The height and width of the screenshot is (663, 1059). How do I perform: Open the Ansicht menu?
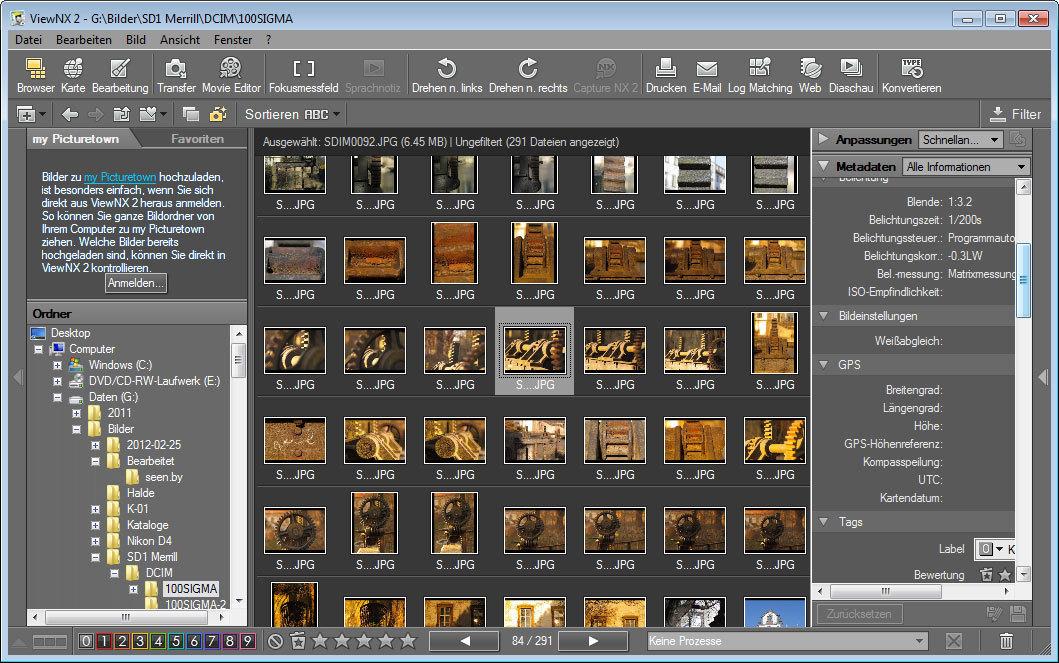click(180, 40)
